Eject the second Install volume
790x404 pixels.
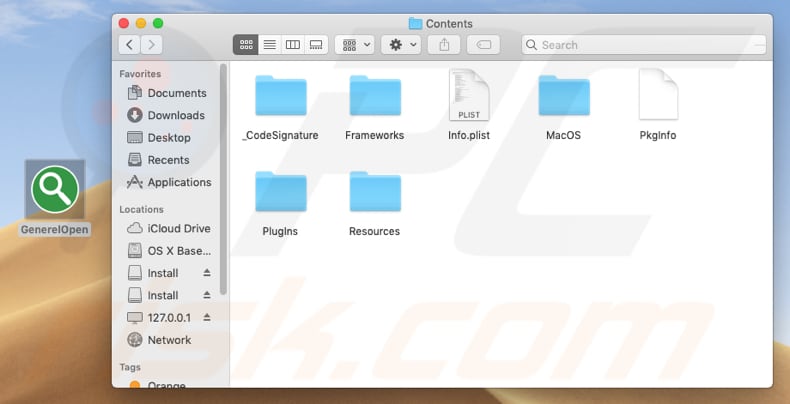coord(207,295)
